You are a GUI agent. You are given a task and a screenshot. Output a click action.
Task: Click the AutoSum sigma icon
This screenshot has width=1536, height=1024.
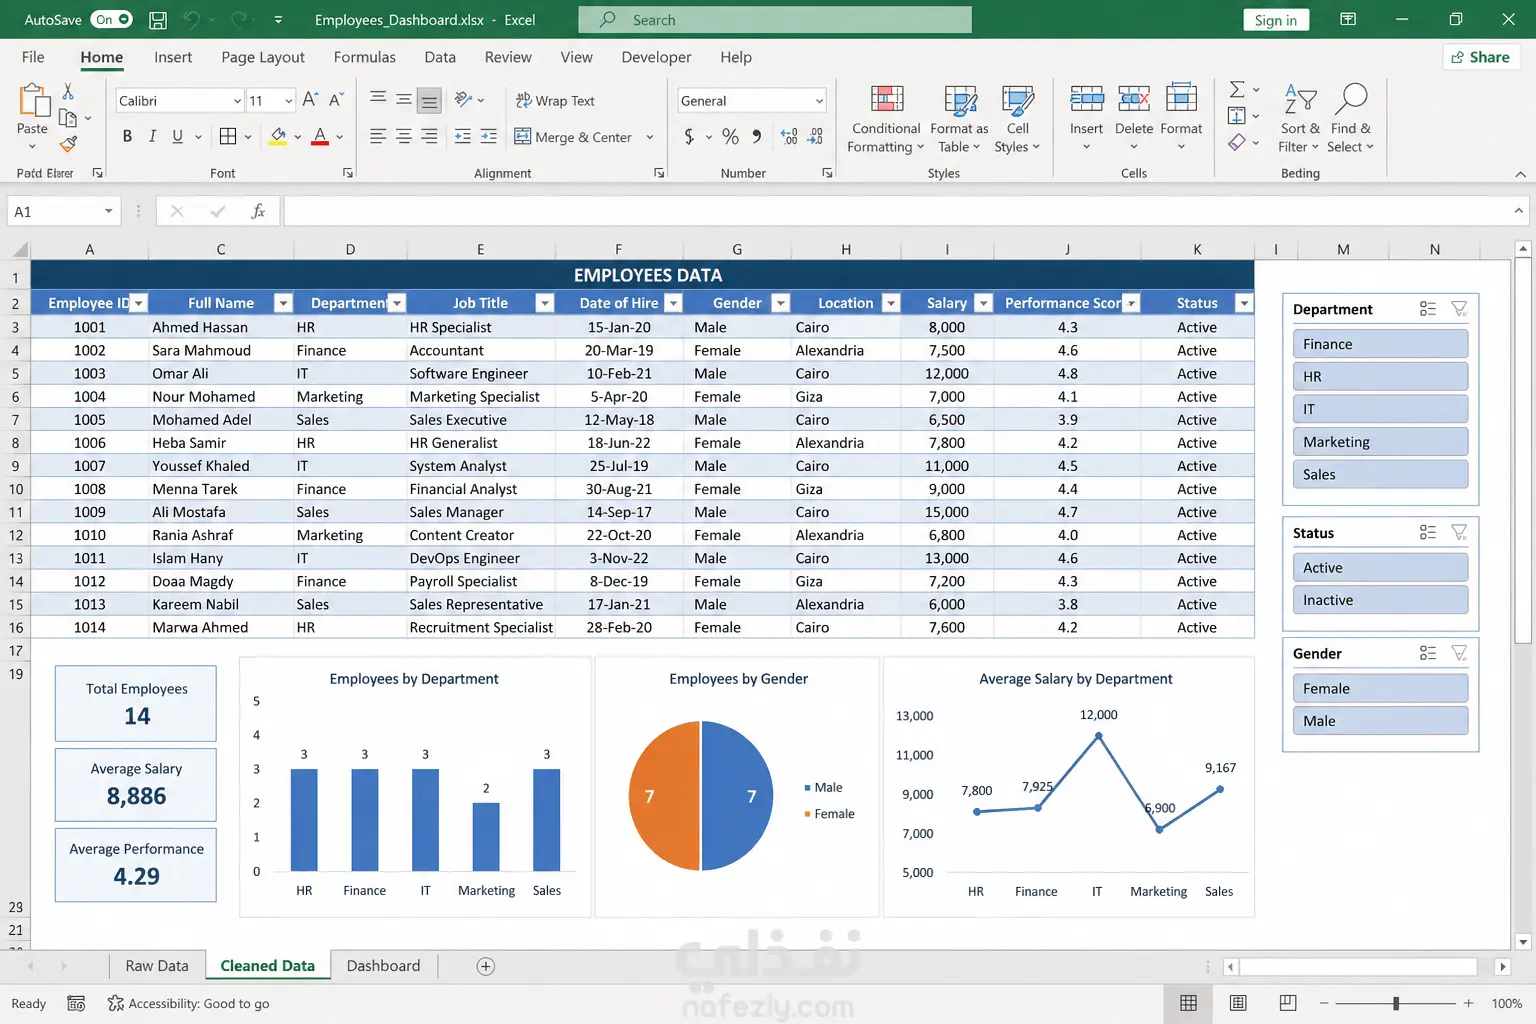1237,89
